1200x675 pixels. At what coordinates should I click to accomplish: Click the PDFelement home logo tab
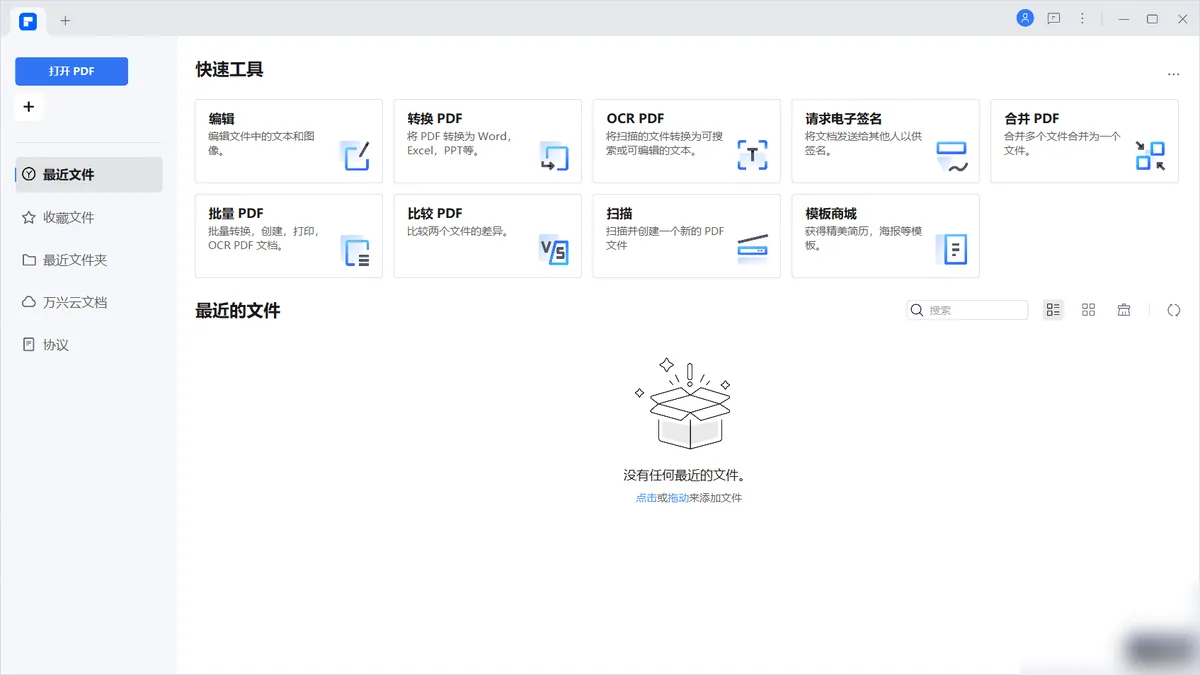coord(28,21)
